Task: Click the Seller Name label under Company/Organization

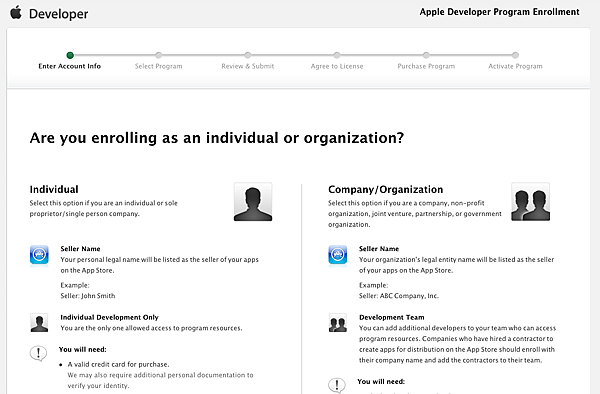Action: [379, 249]
